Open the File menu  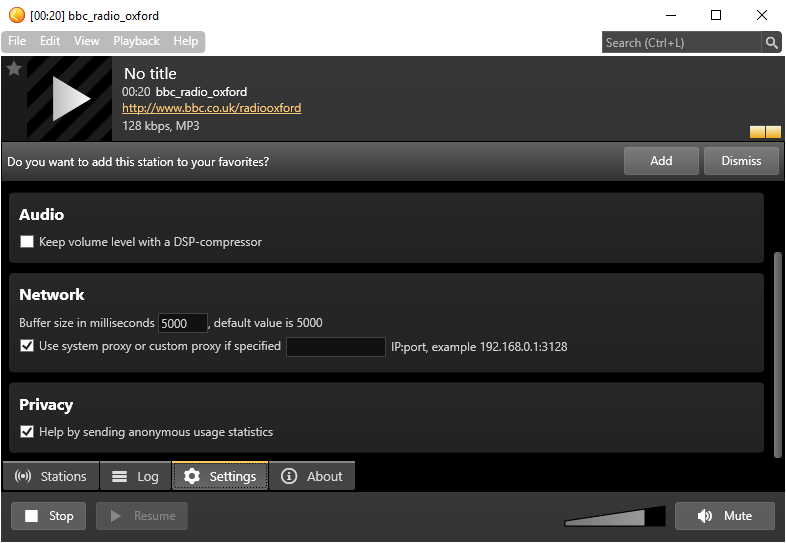[x=17, y=41]
